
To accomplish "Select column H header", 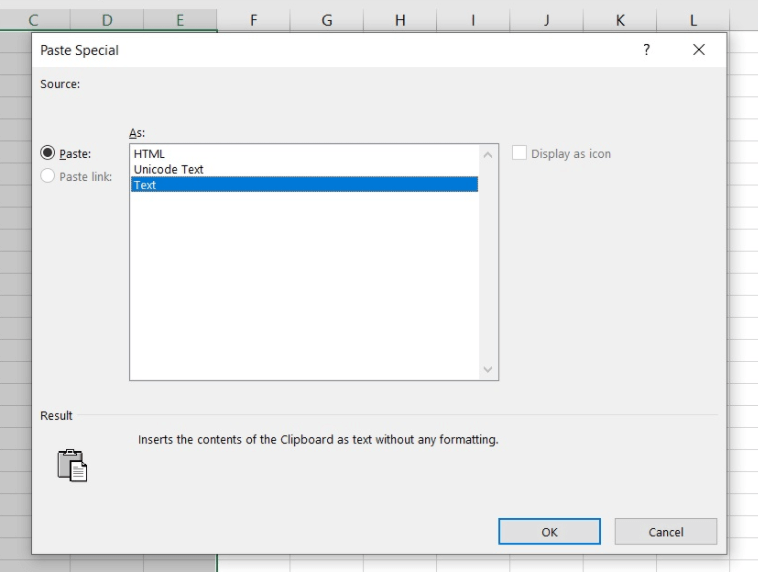I will (400, 20).
